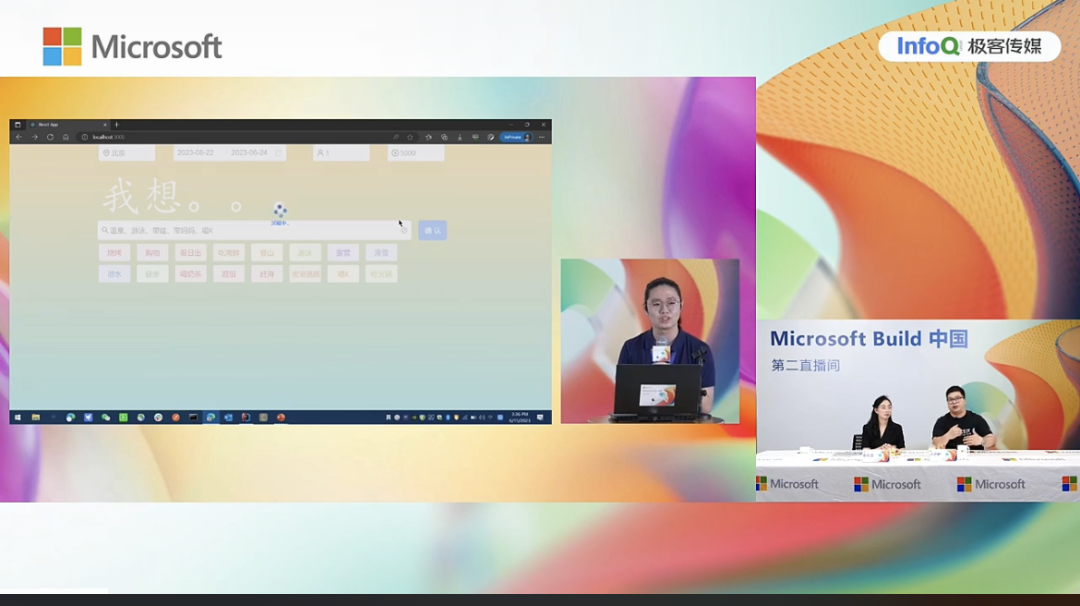Toggle the 登山 activity tag
This screenshot has height=606, width=1080.
tap(267, 253)
